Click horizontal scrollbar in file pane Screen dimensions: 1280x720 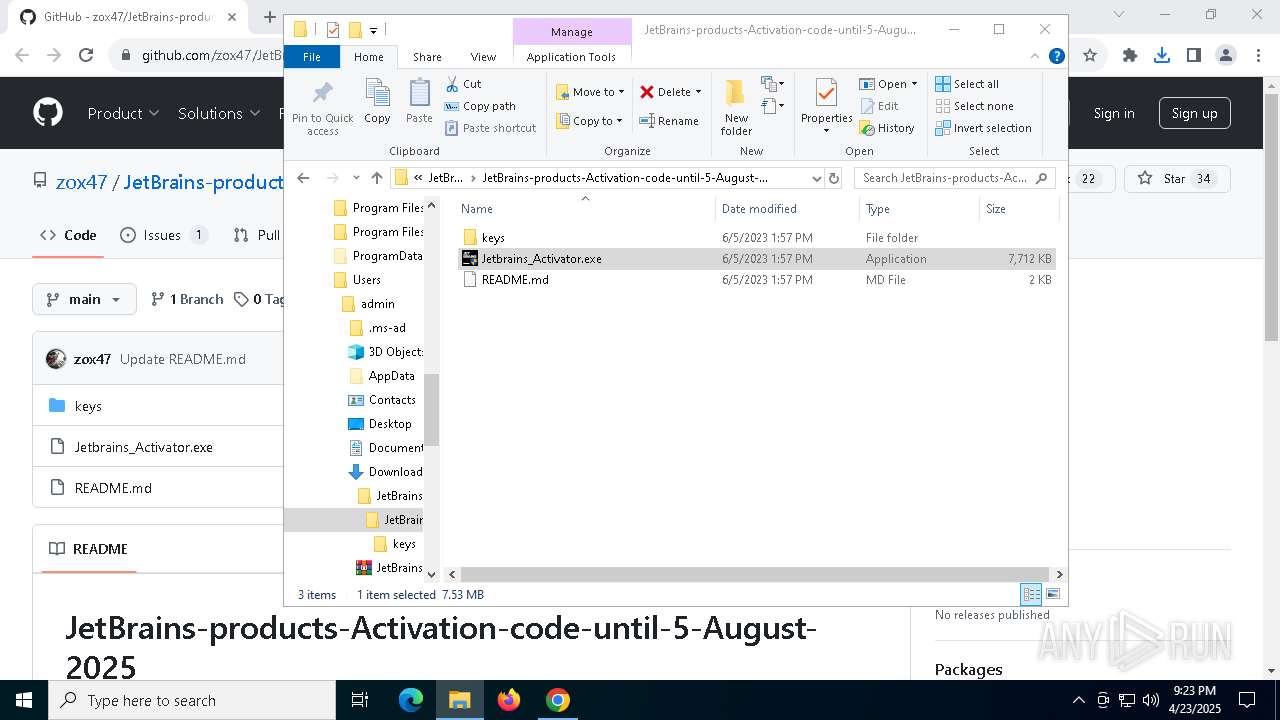click(755, 574)
